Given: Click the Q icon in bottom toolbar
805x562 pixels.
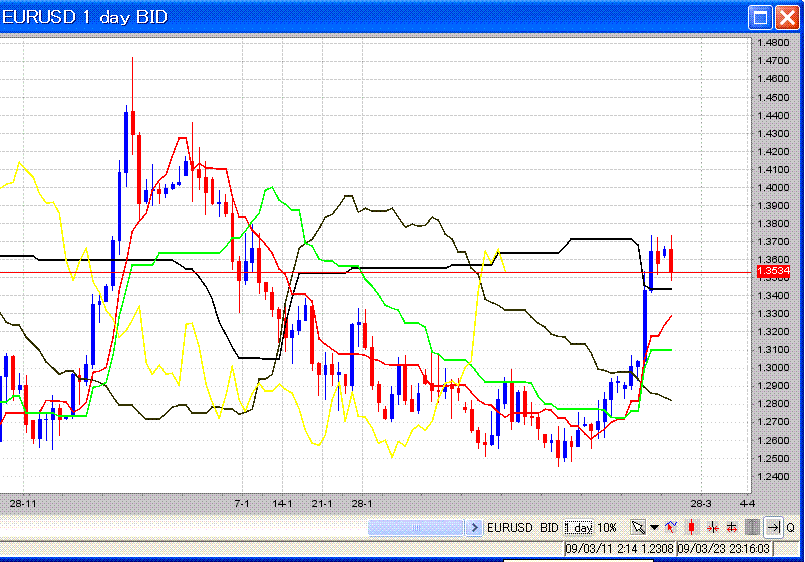Looking at the screenshot, I should (790, 527).
